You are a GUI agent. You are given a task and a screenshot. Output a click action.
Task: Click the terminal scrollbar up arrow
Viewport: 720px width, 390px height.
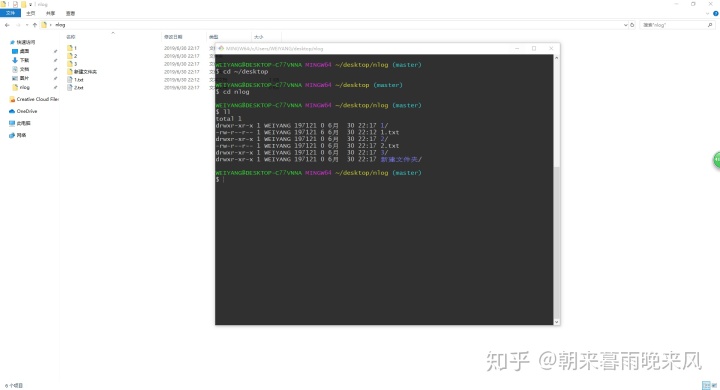[557, 58]
